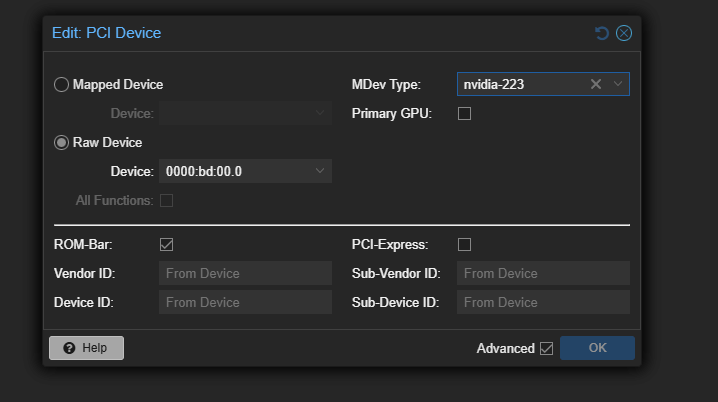Screen dimensions: 718x402
Task: Clear the MDev Type value with X icon
Action: pyautogui.click(x=596, y=85)
